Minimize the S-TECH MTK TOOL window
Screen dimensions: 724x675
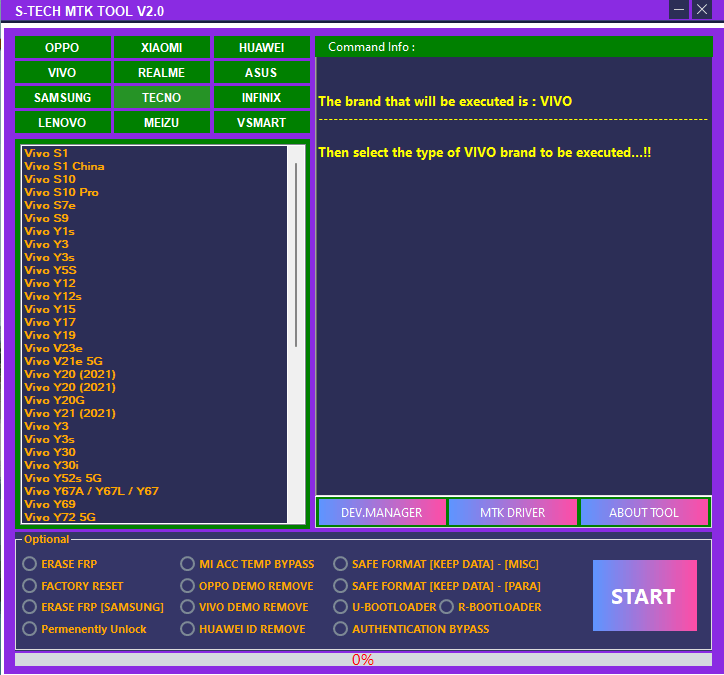point(679,10)
